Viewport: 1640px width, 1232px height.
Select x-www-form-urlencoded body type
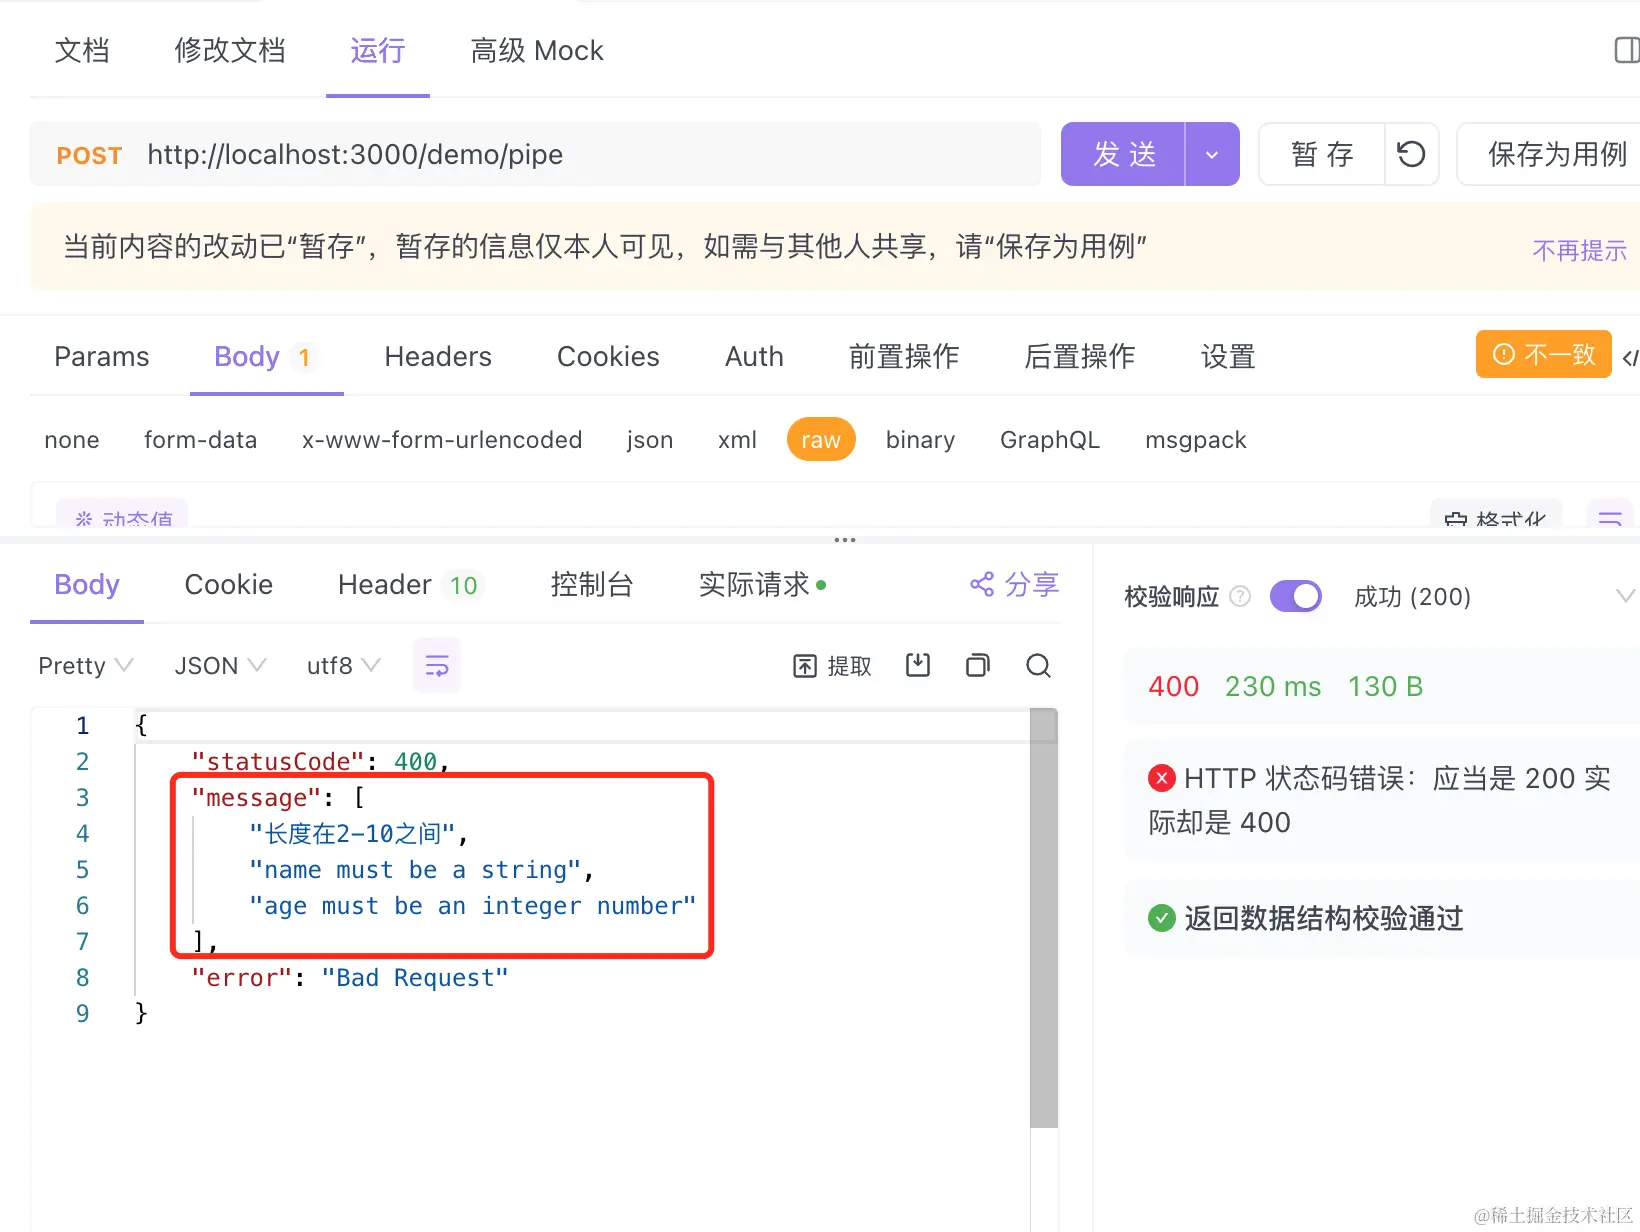[442, 440]
